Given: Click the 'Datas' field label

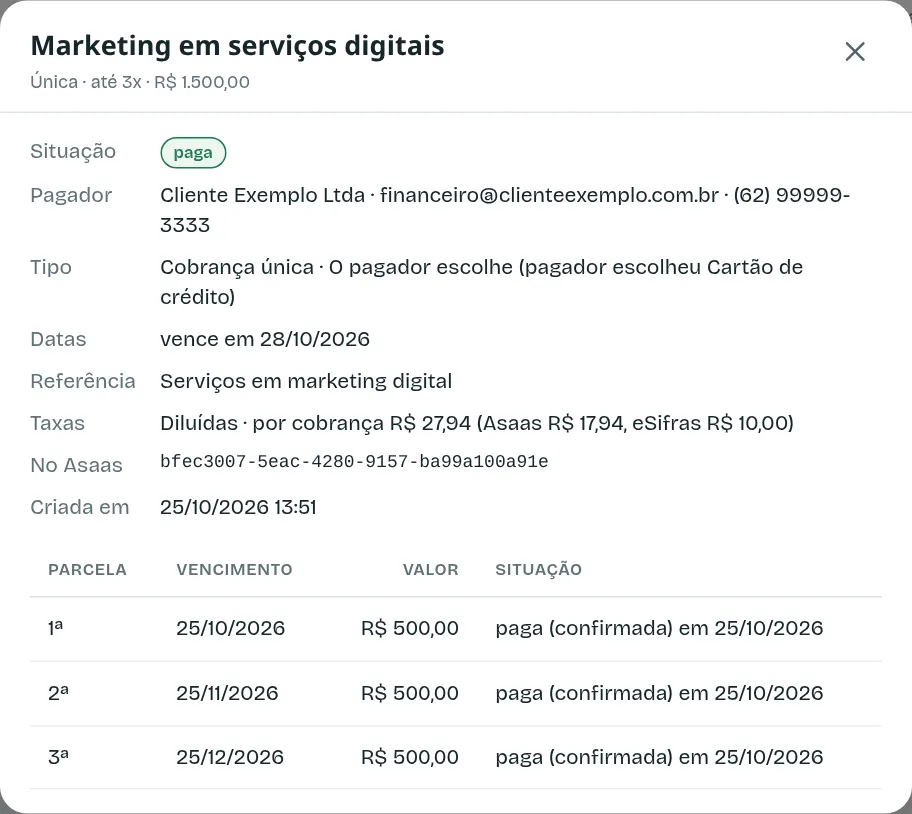Looking at the screenshot, I should 58,340.
